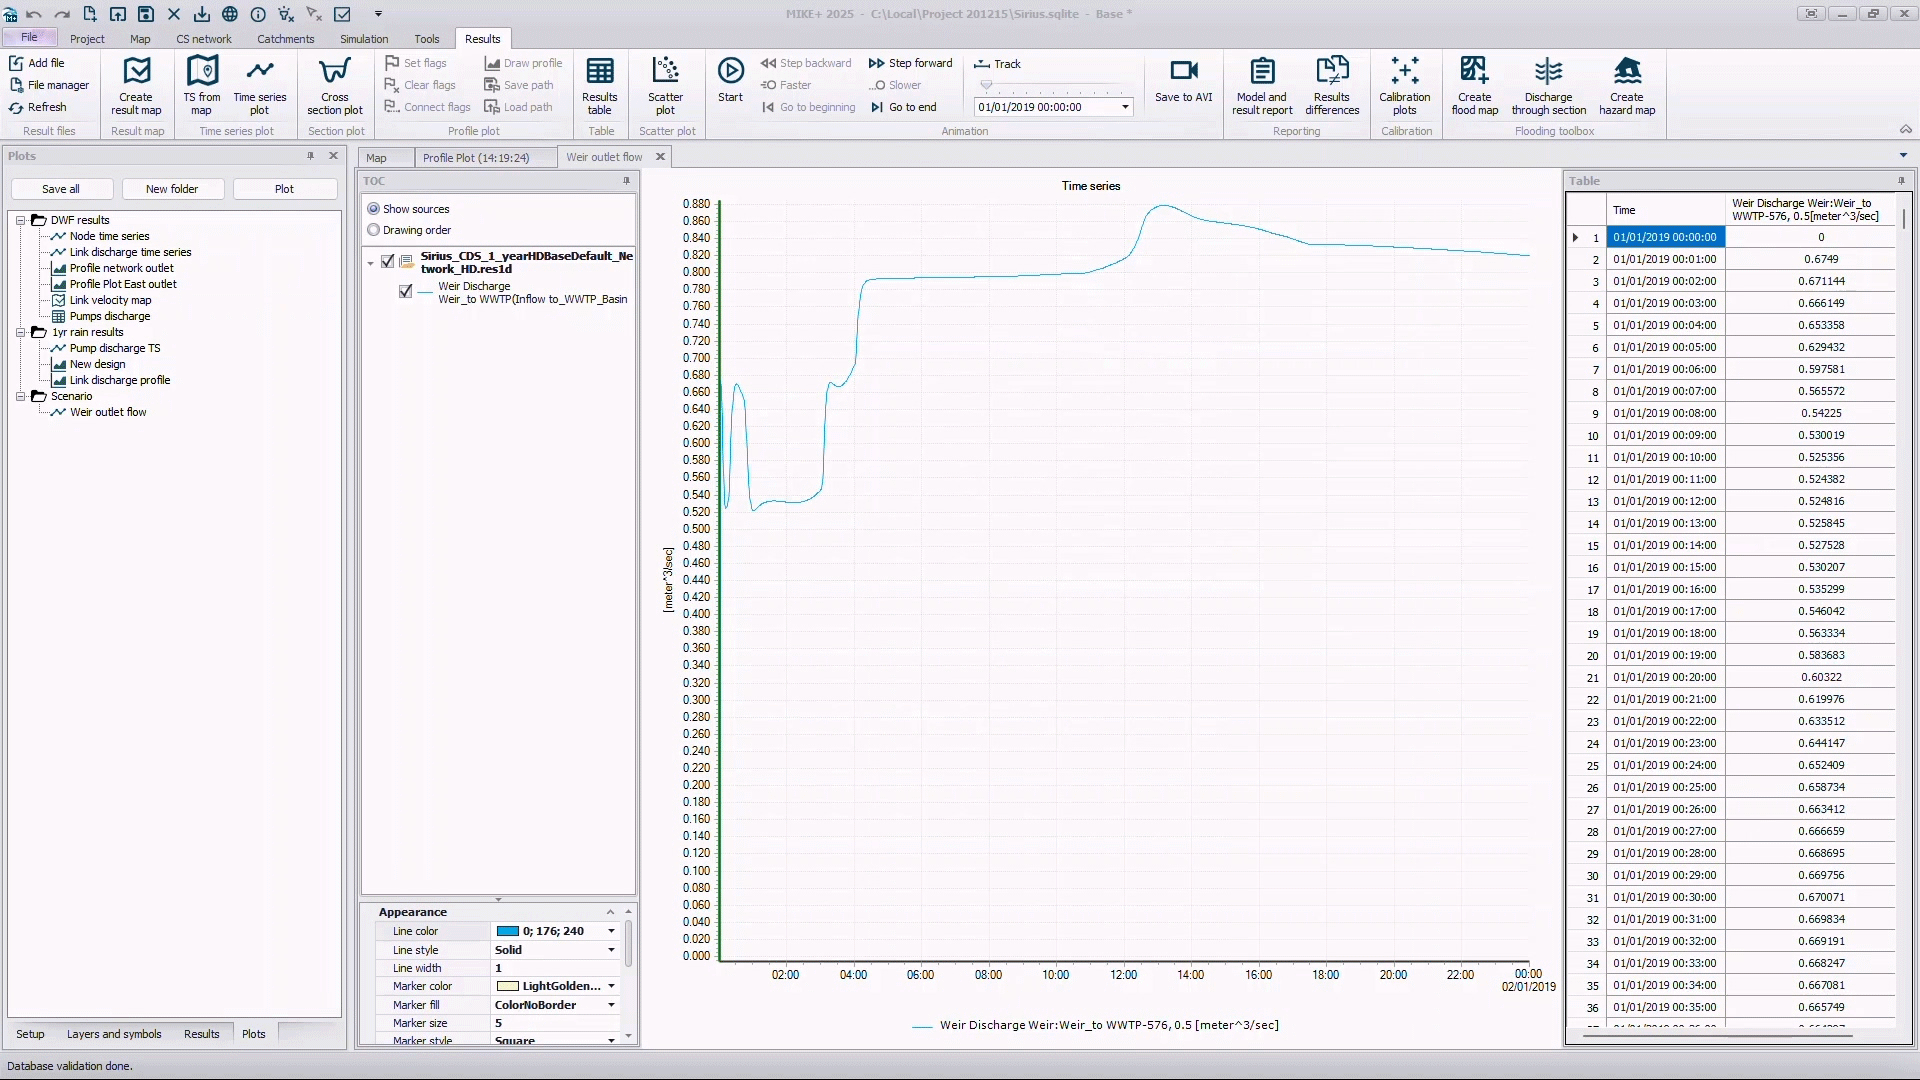Collapse the DWF results folder

point(20,220)
